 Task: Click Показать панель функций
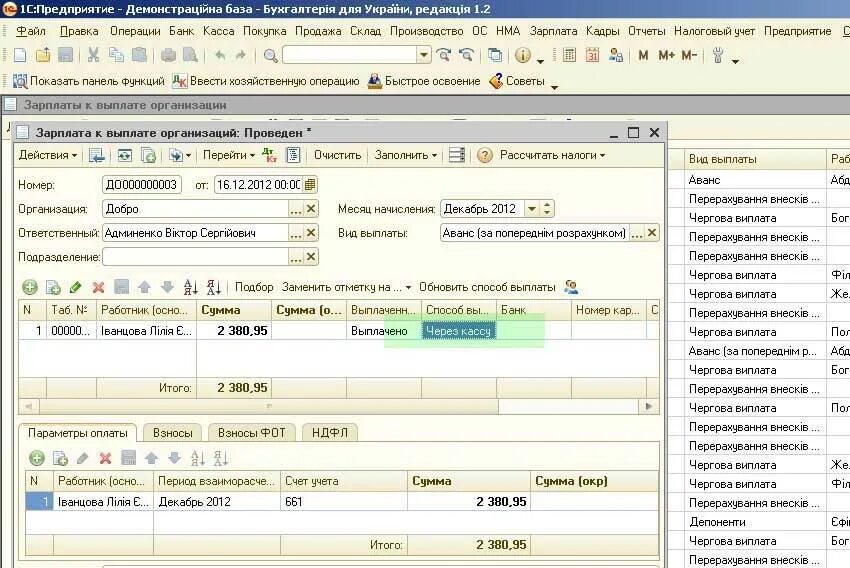[x=88, y=81]
